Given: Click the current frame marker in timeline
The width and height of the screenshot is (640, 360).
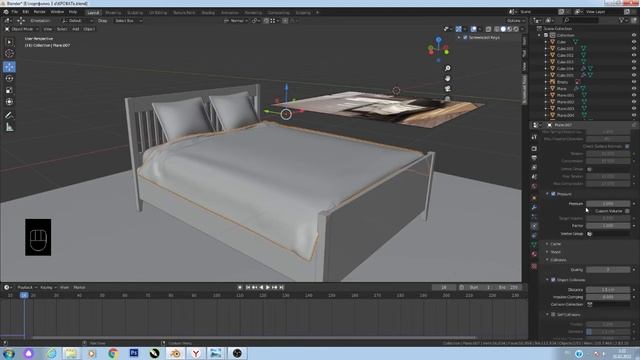Looking at the screenshot, I should 24,295.
